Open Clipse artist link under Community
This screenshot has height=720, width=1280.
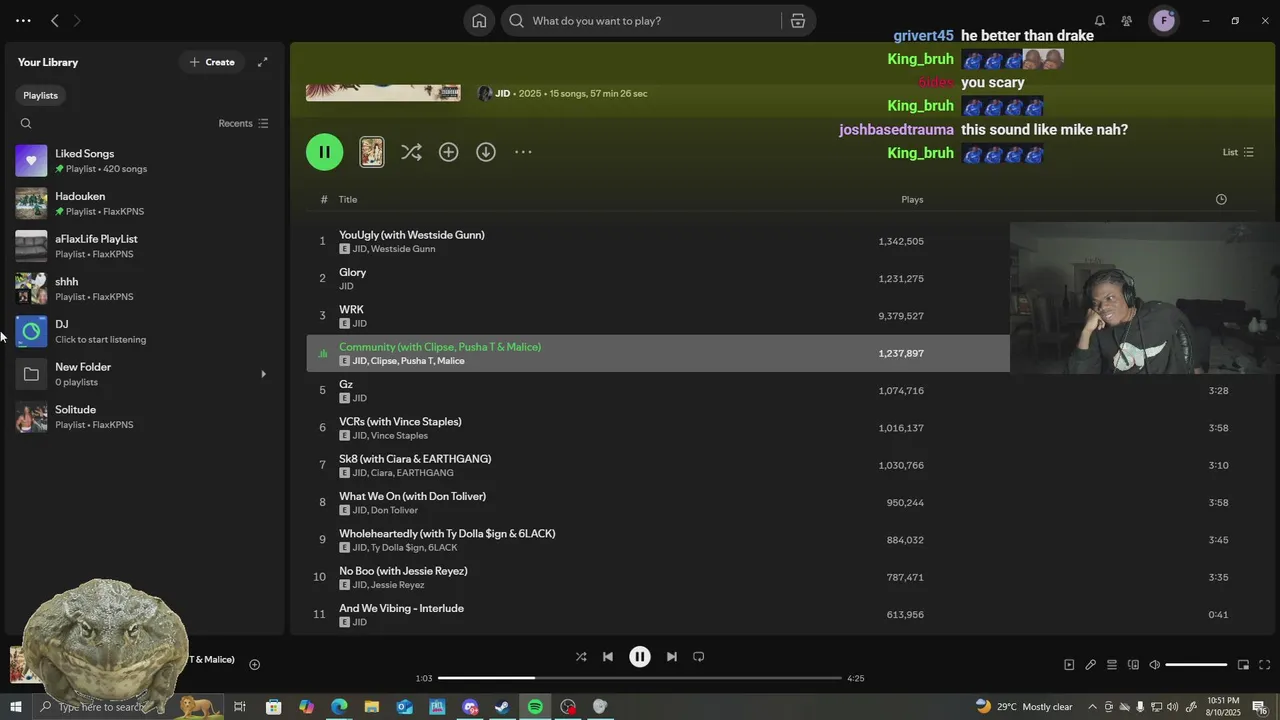pos(383,361)
